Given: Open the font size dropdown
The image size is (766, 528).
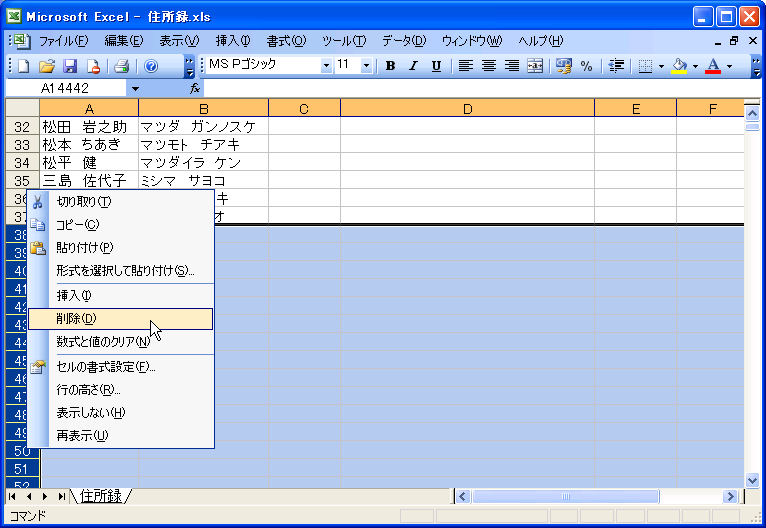Looking at the screenshot, I should [366, 65].
